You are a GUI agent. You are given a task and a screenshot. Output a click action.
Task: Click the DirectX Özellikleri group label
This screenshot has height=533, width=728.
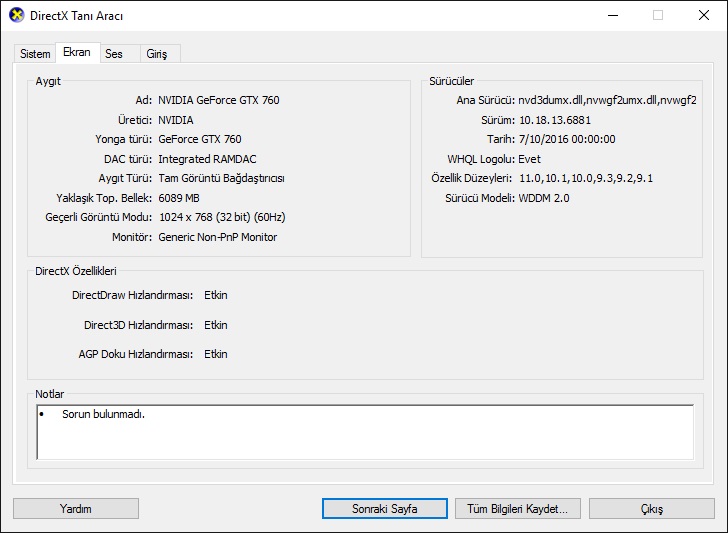pos(76,271)
